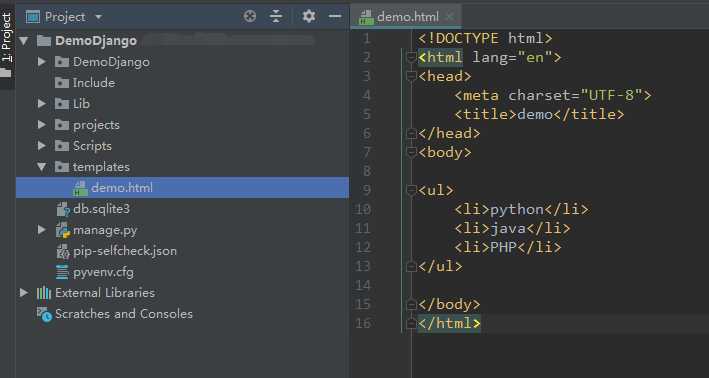Click the Include folder icon
The height and width of the screenshot is (378, 709).
(61, 83)
